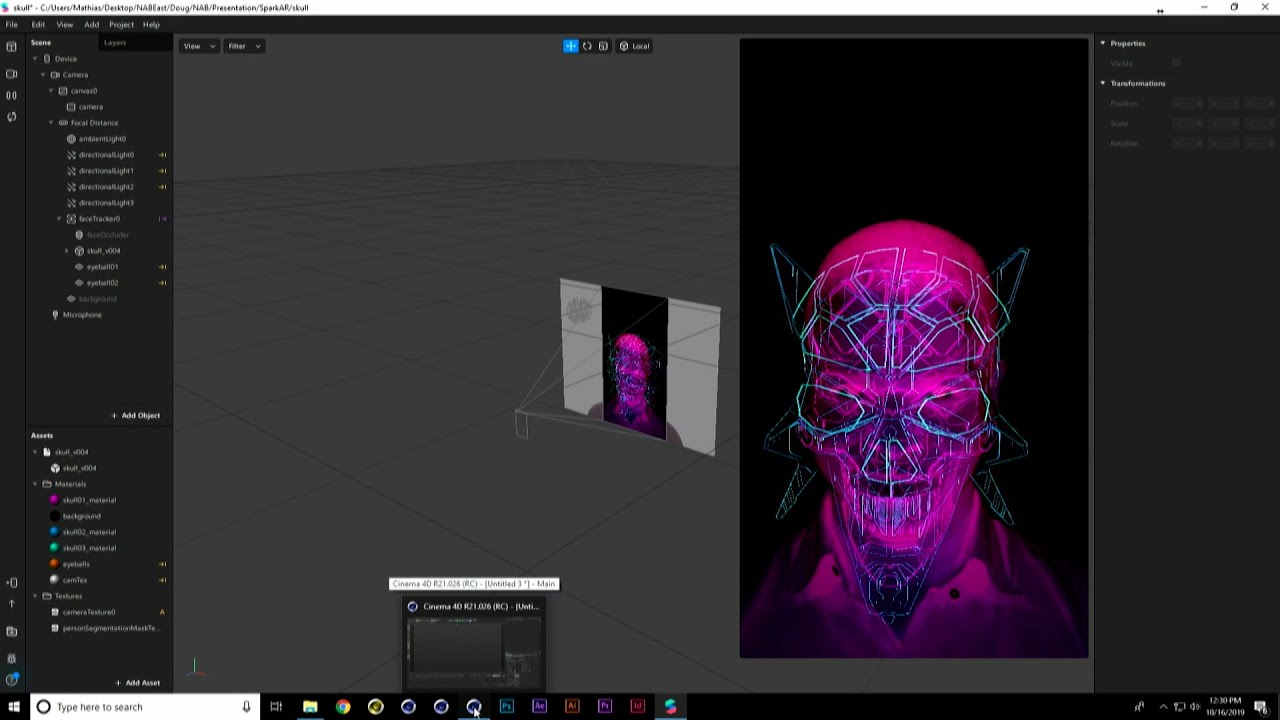Collapse the Materials folder in Assets
Image resolution: width=1280 pixels, height=720 pixels.
(35, 484)
